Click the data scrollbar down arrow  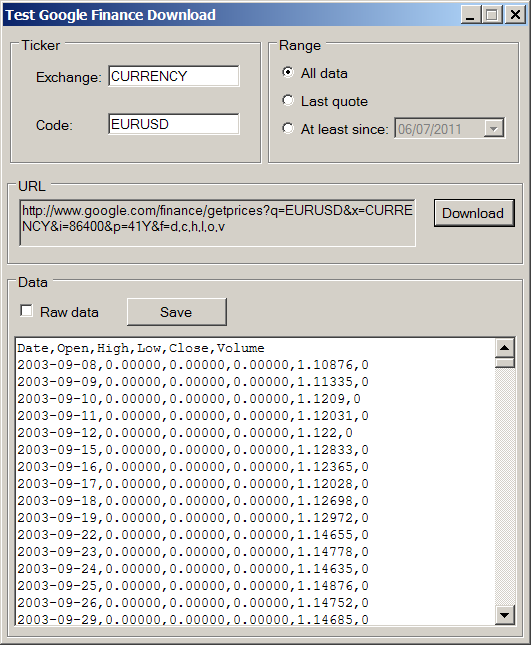coord(505,615)
